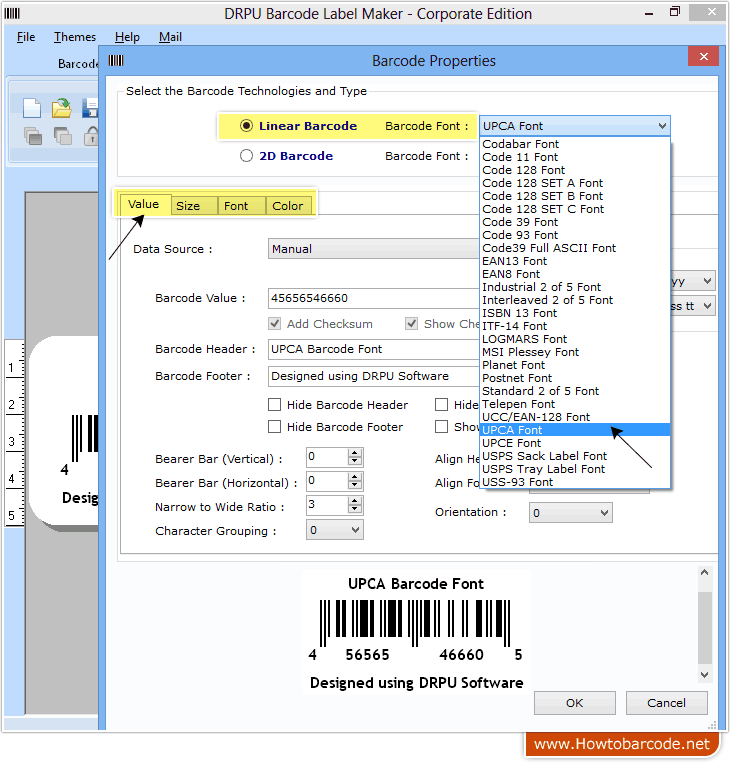The image size is (730, 763).
Task: Toggle the Show Checksum checkbox
Action: point(412,324)
